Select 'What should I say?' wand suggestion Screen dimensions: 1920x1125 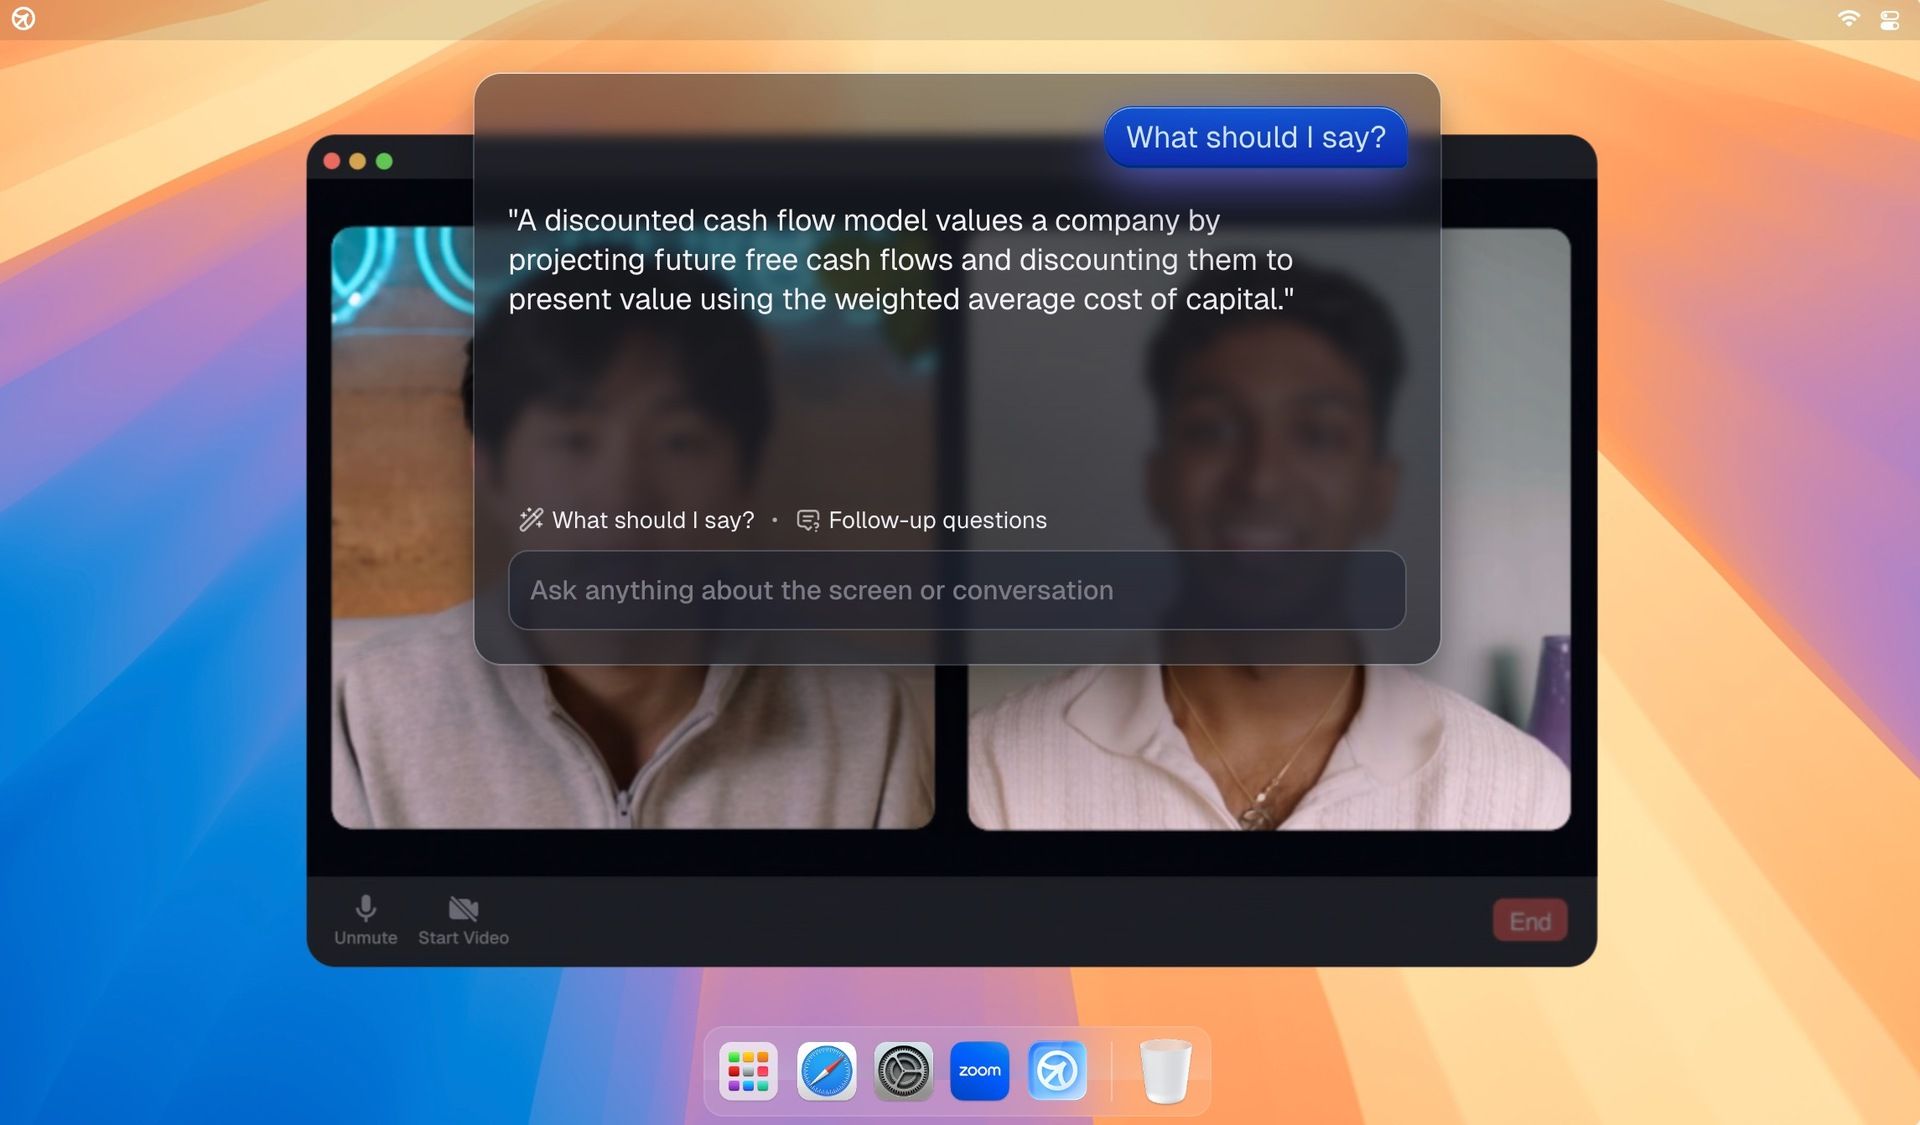click(637, 520)
